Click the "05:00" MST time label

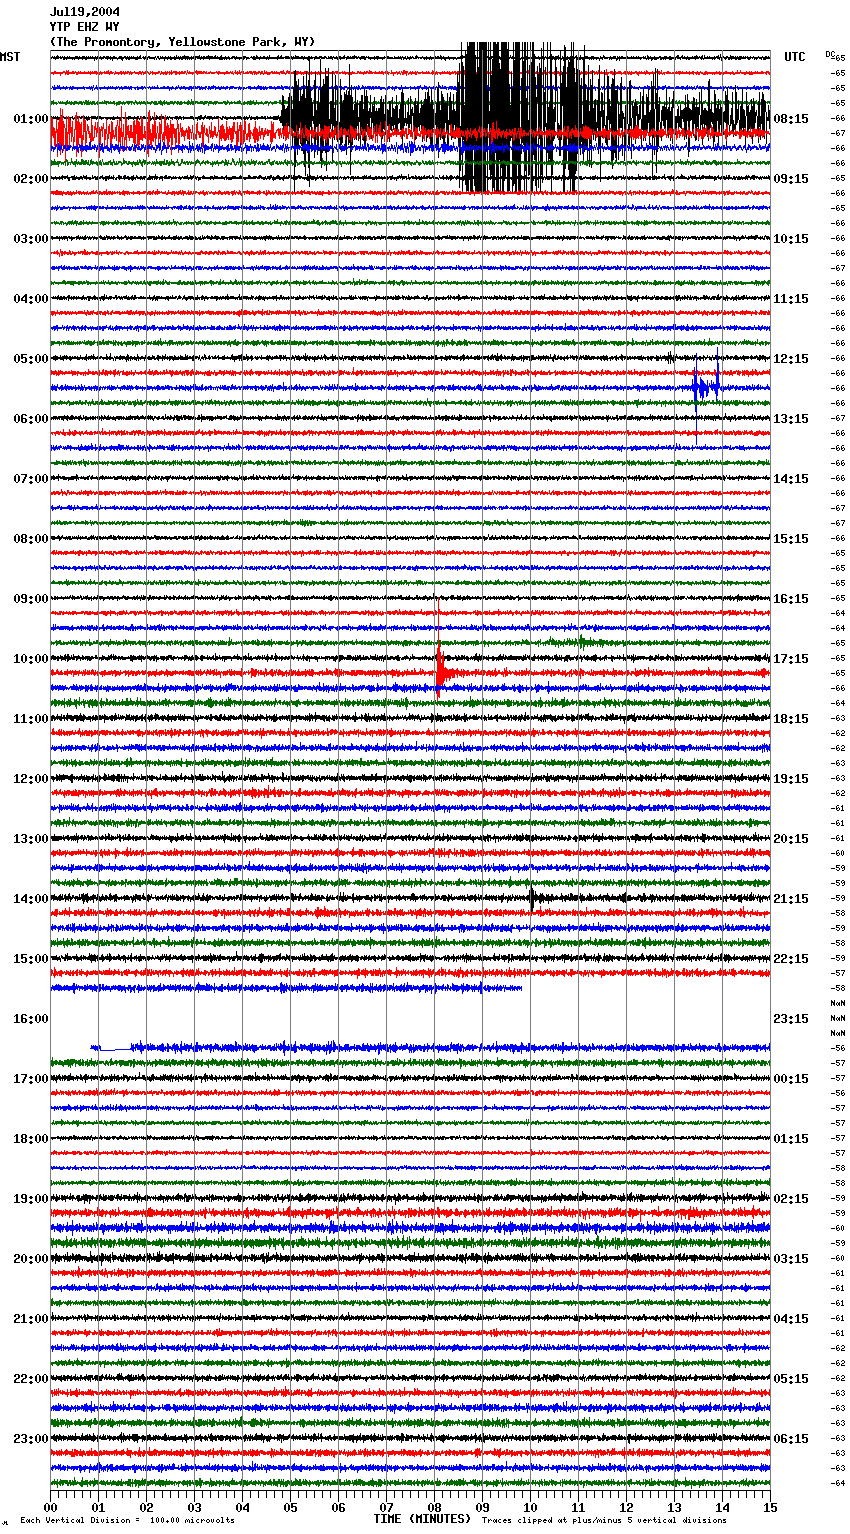coord(31,358)
